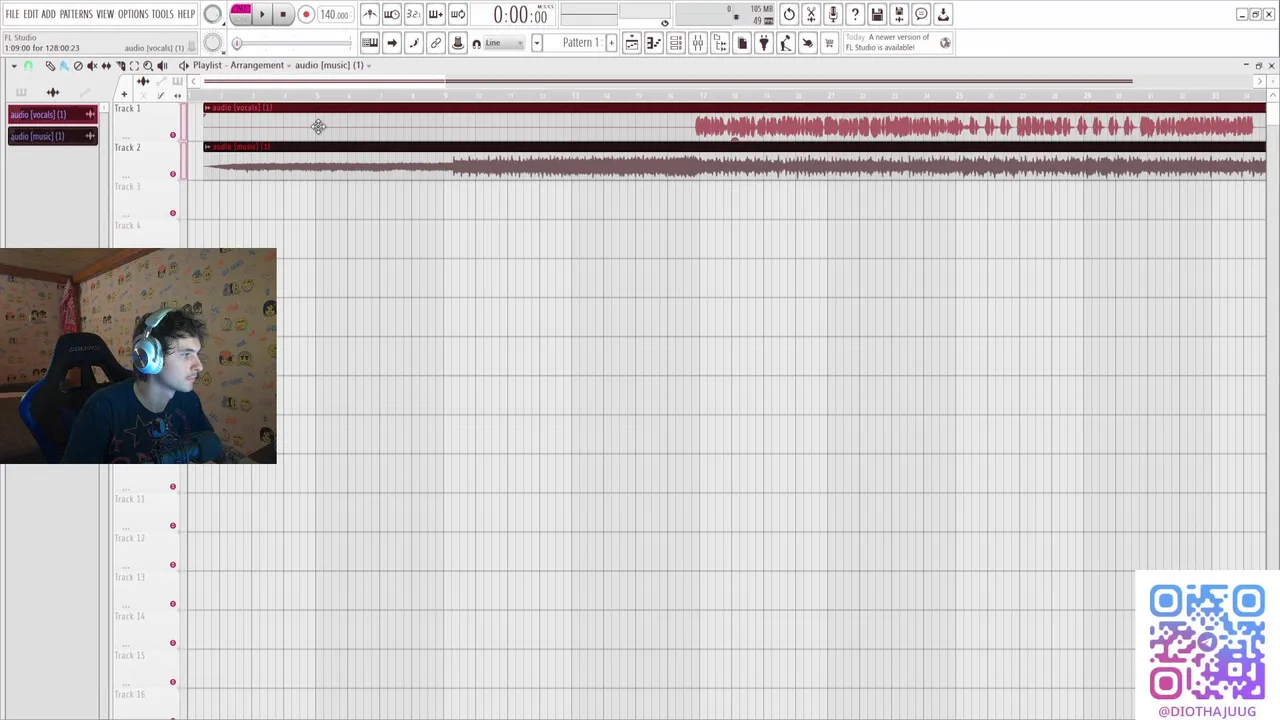Open playlist options arrow menu
The width and height of the screenshot is (1280, 720).
14,66
